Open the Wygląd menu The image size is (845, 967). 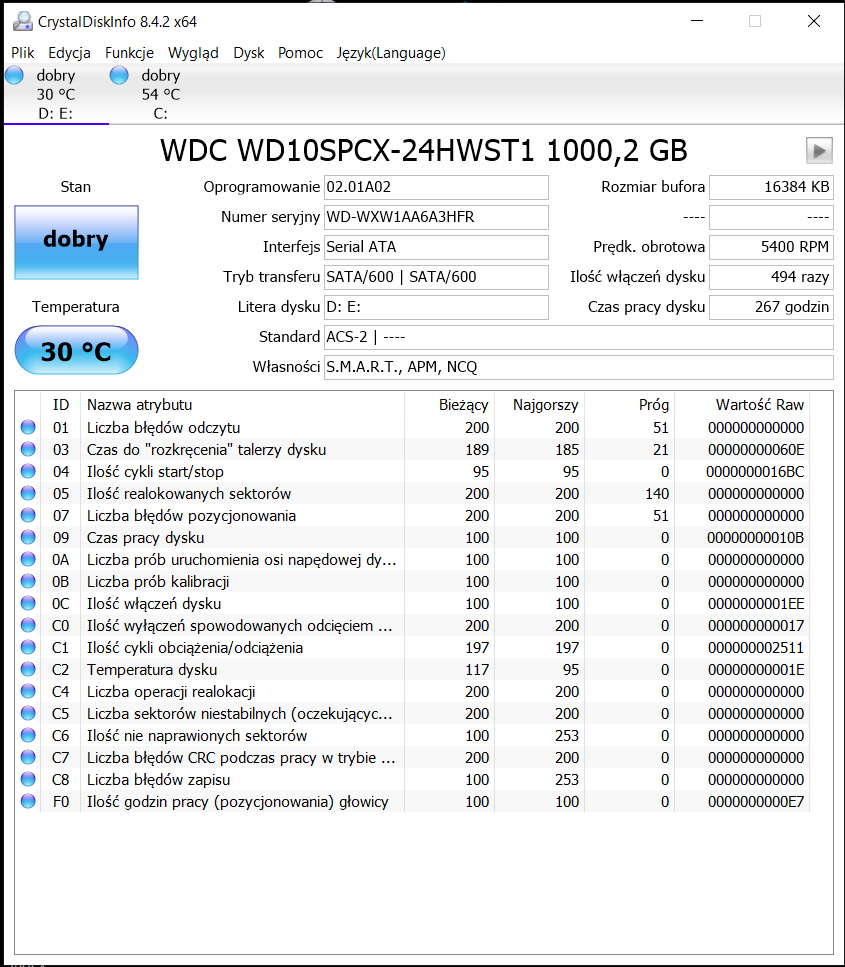pos(193,53)
